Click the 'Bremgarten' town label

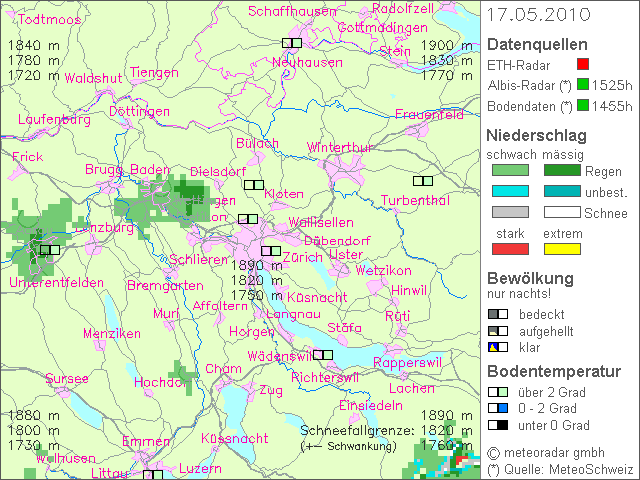coord(165,286)
